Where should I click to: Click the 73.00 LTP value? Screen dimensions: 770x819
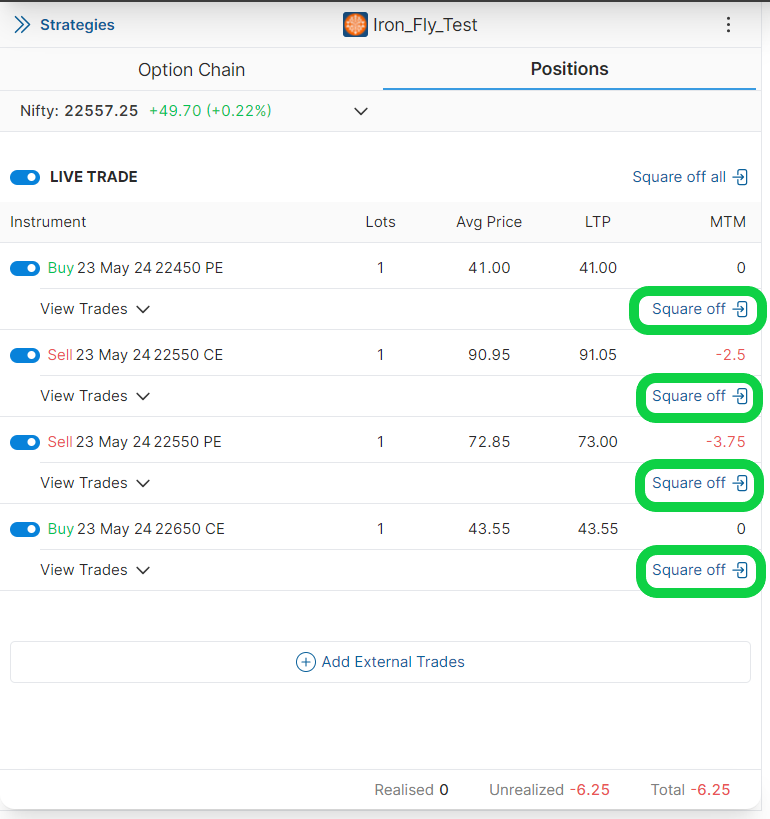598,442
